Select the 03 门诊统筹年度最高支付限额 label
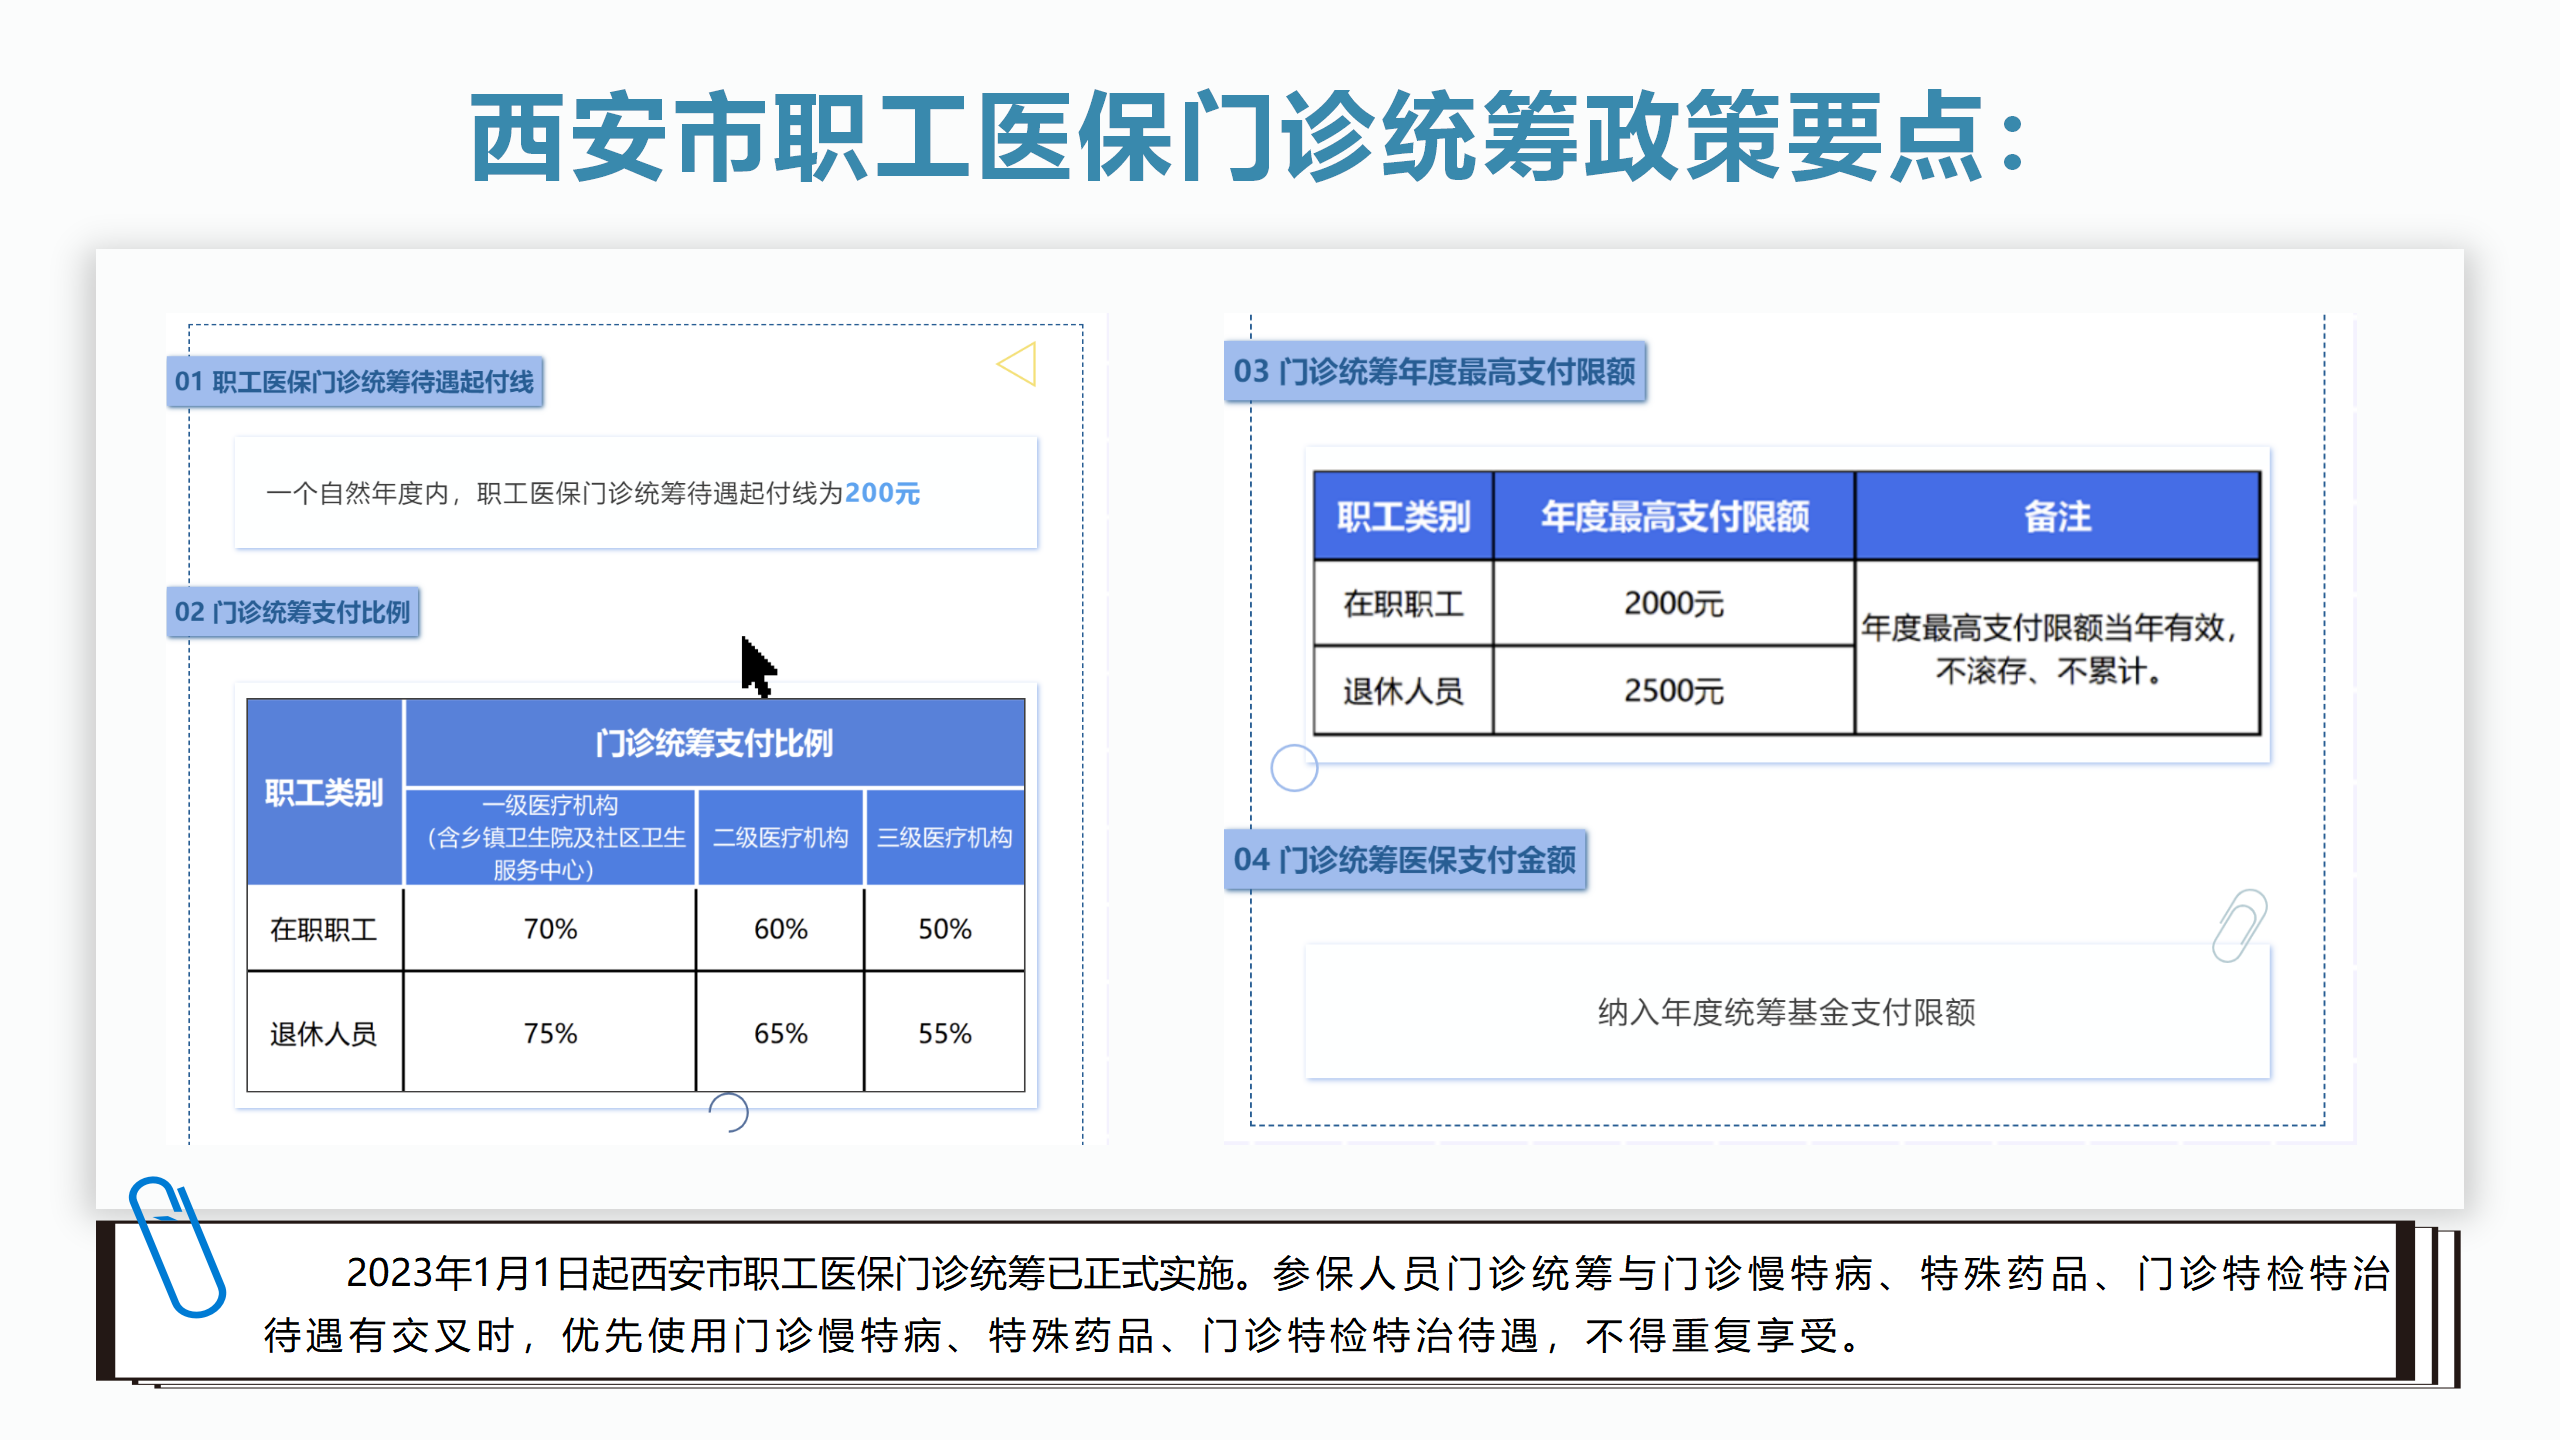 click(1434, 372)
